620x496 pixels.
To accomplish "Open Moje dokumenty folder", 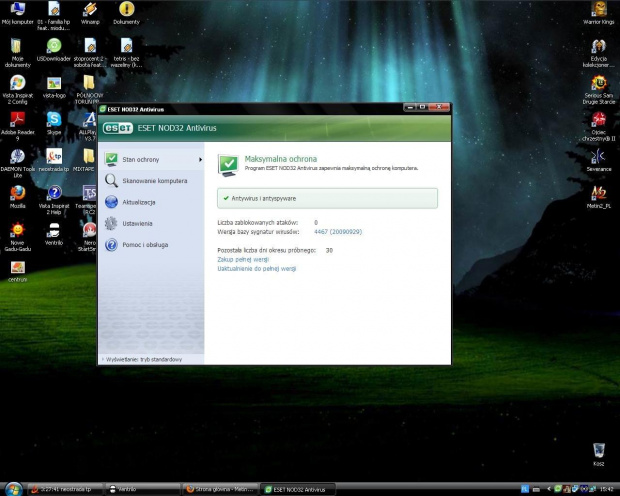I will (17, 53).
